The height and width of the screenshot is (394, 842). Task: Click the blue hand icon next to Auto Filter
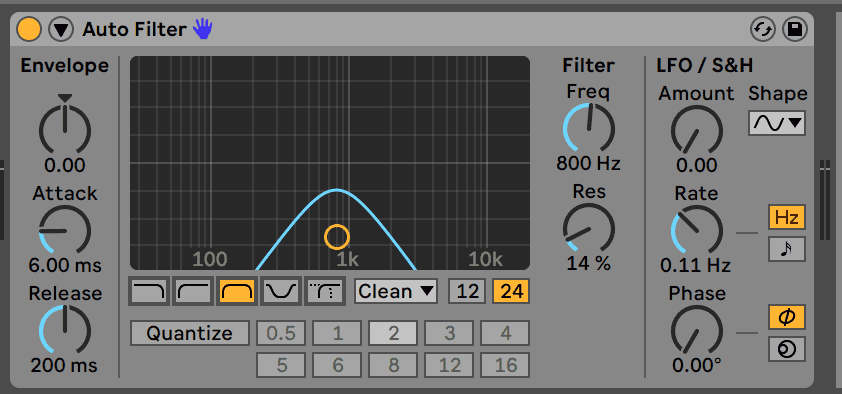point(203,29)
